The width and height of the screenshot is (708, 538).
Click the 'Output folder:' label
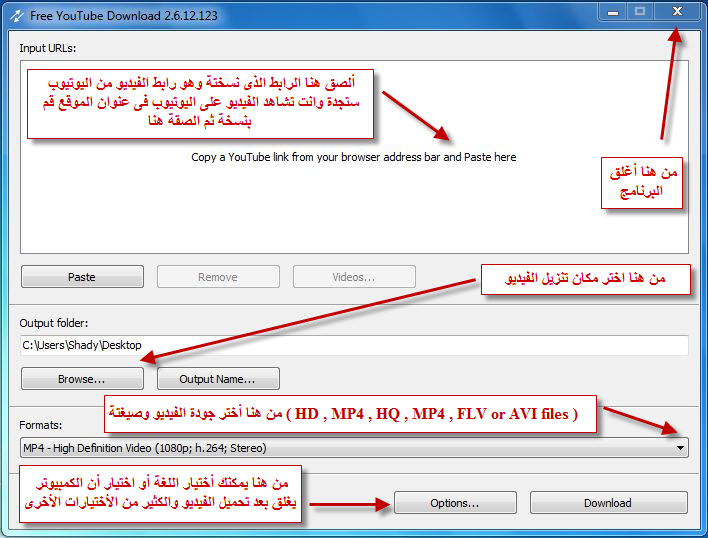pos(54,323)
